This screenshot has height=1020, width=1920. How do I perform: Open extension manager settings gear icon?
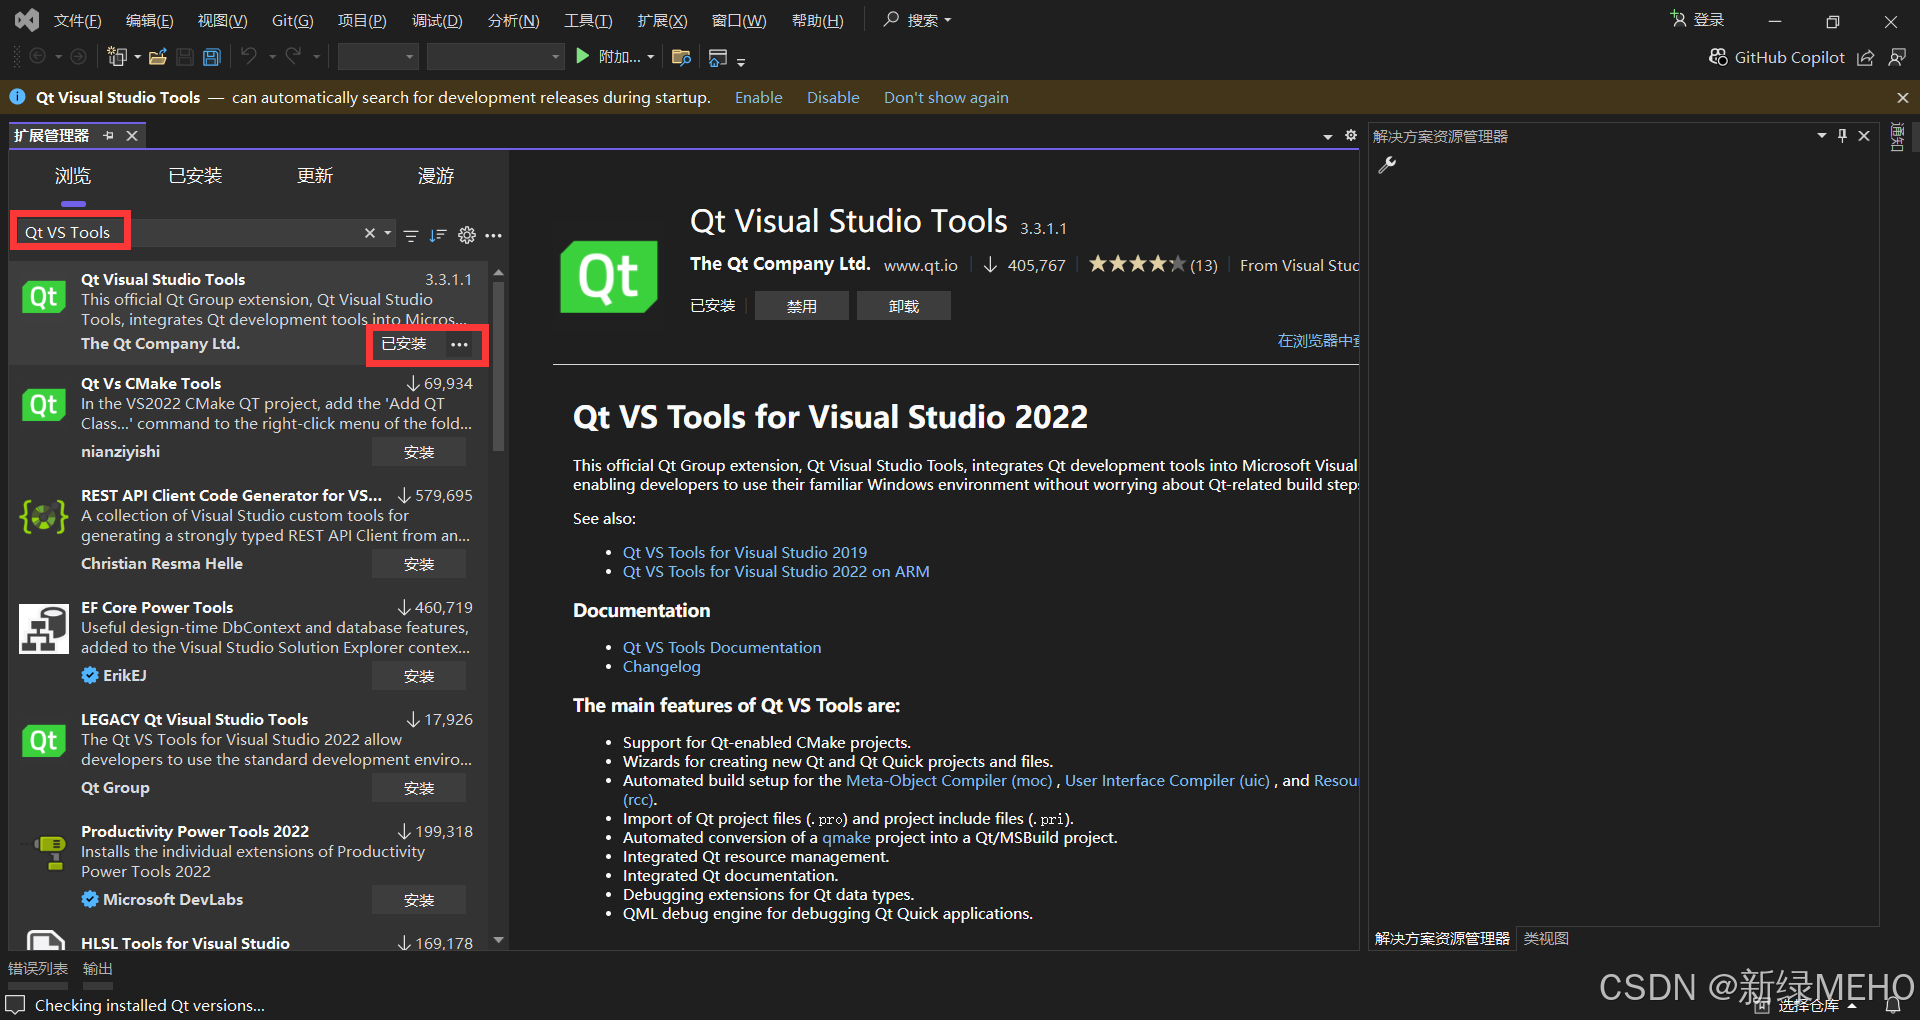tap(467, 235)
